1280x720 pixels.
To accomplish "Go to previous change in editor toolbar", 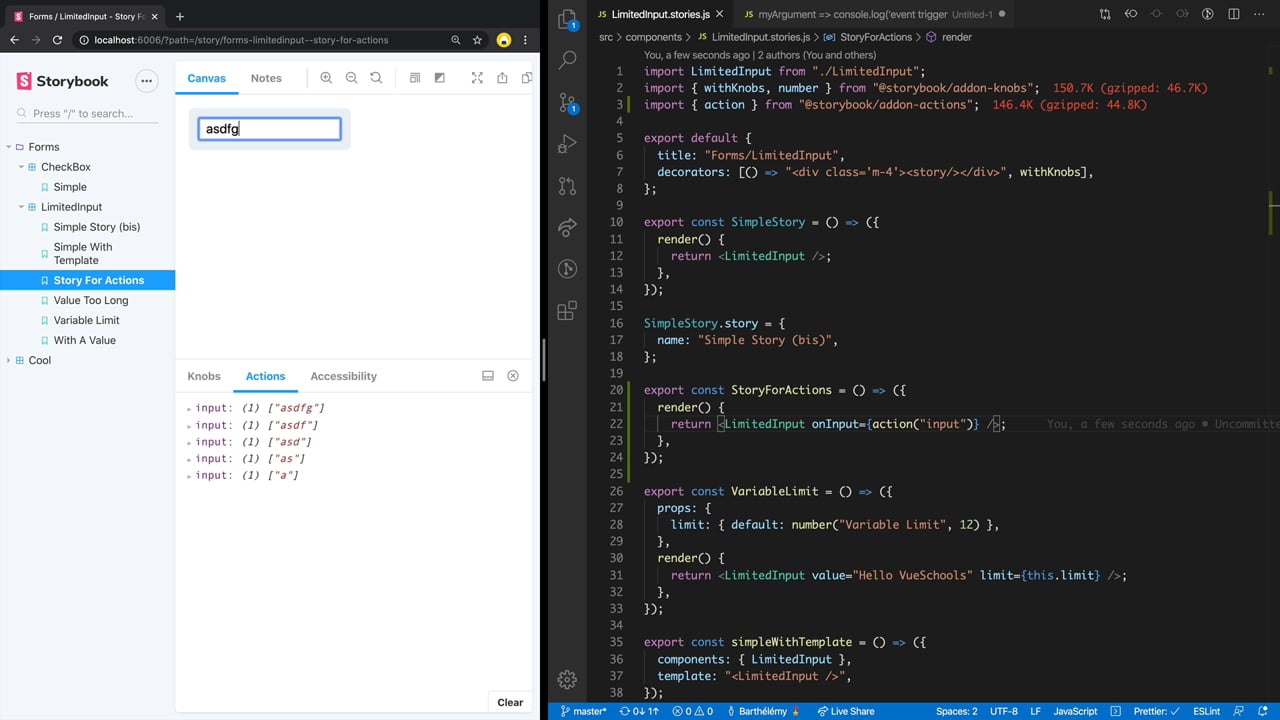I will coord(1131,14).
